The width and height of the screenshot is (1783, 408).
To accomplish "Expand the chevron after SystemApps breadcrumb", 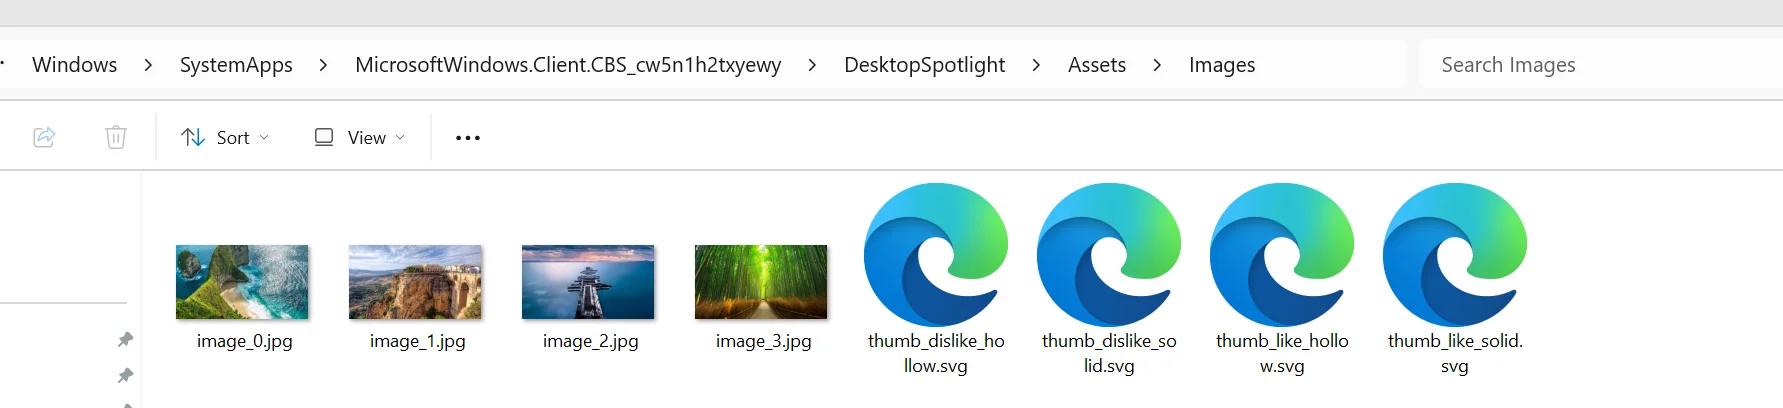I will tap(323, 65).
